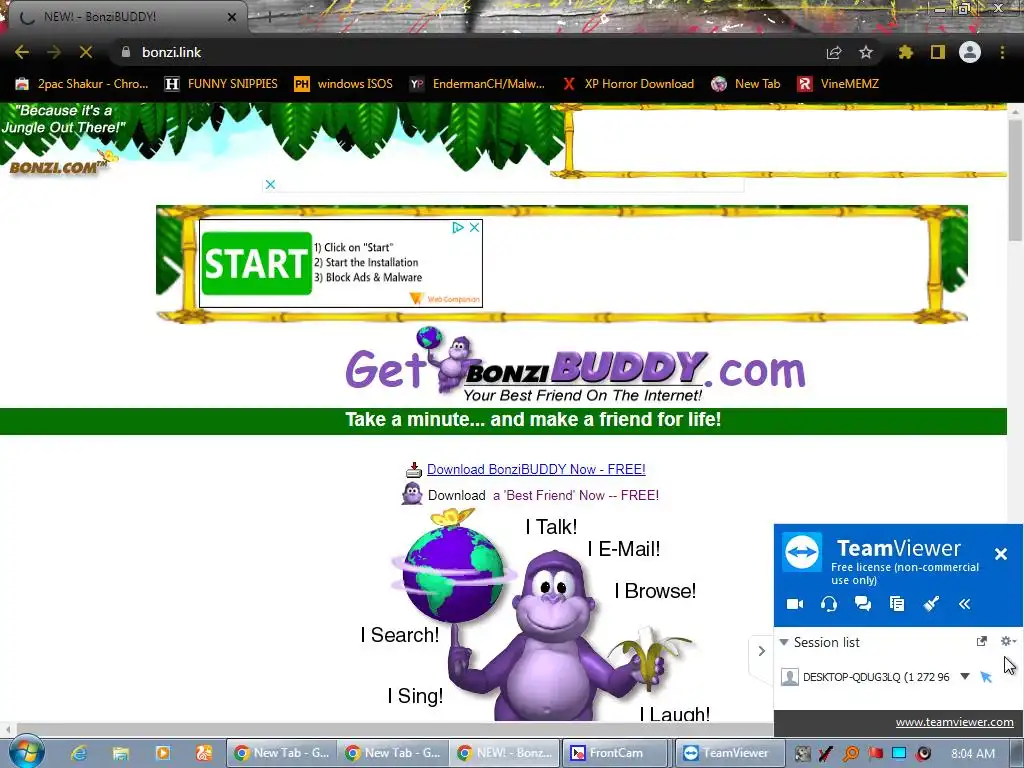
Task: Open TeamViewer audio headset option
Action: (829, 603)
